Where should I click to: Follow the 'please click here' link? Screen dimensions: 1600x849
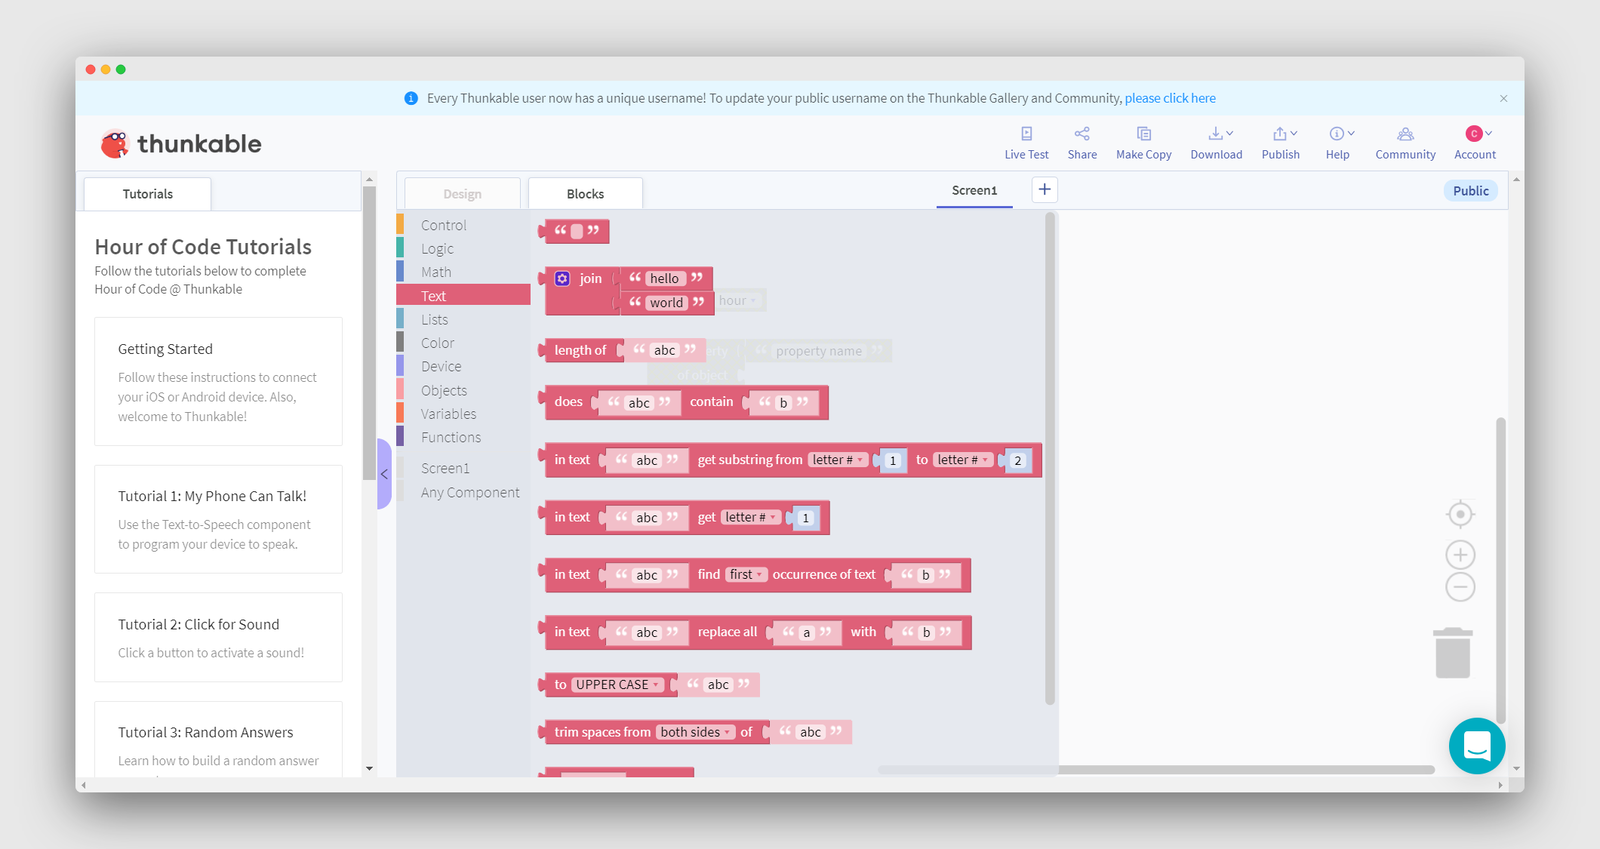coord(1170,98)
